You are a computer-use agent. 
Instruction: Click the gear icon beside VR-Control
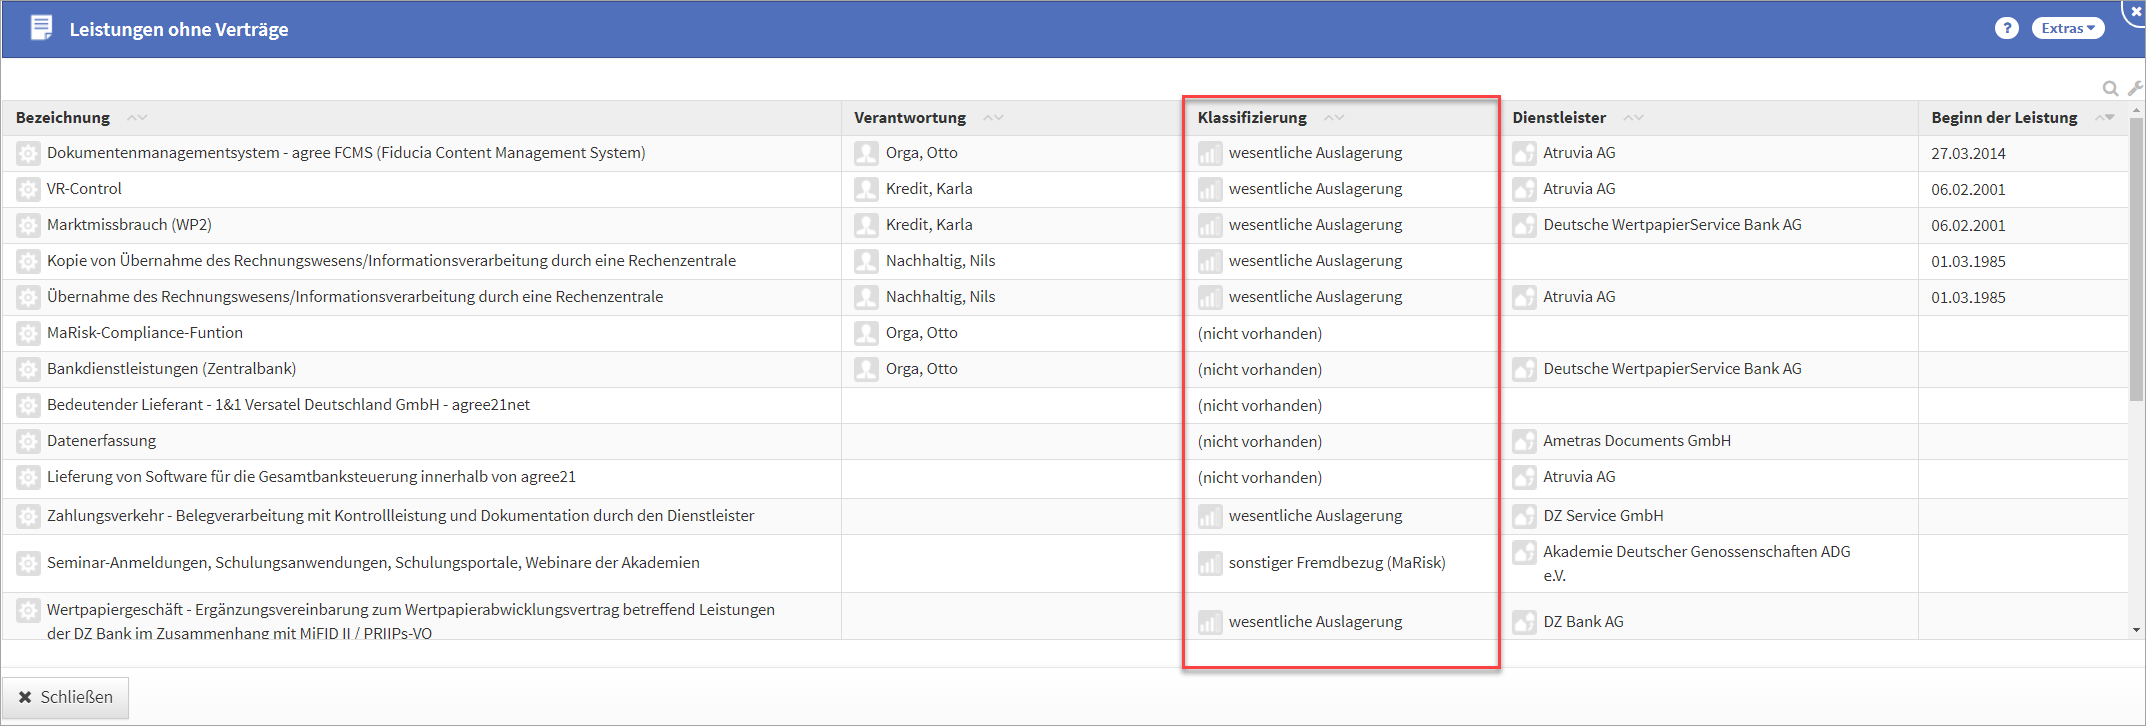point(28,189)
